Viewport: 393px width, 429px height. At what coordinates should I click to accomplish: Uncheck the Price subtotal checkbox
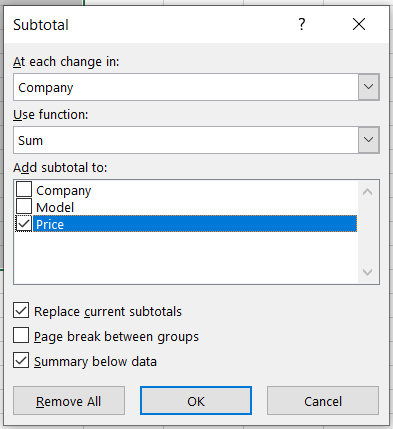[x=24, y=224]
